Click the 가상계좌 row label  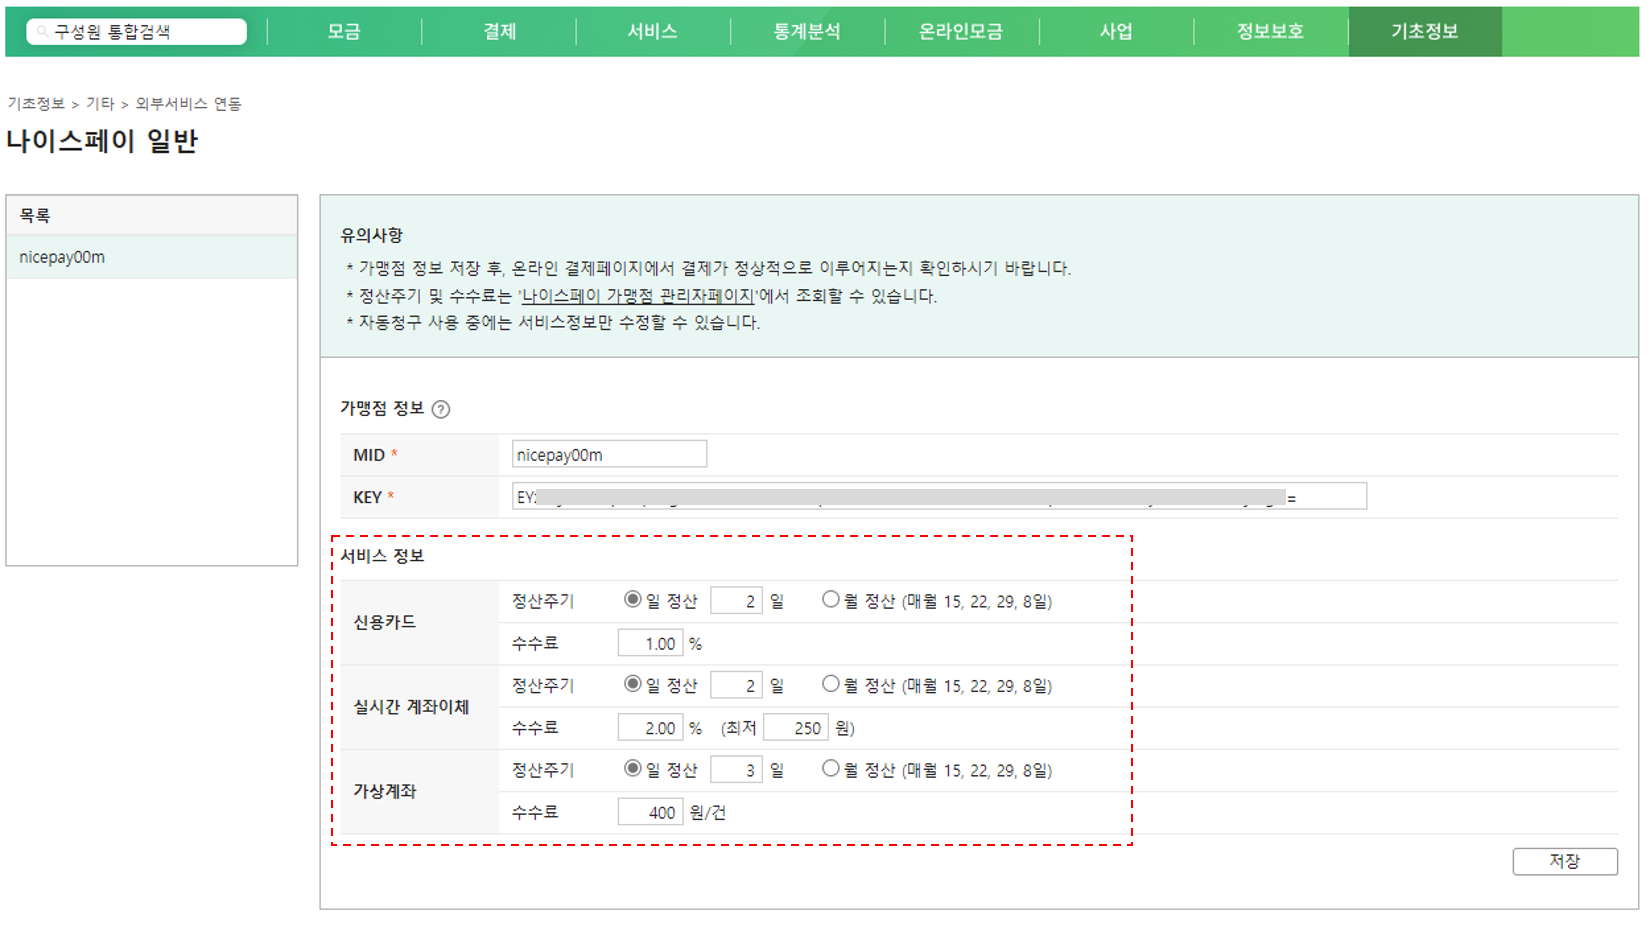[x=384, y=791]
